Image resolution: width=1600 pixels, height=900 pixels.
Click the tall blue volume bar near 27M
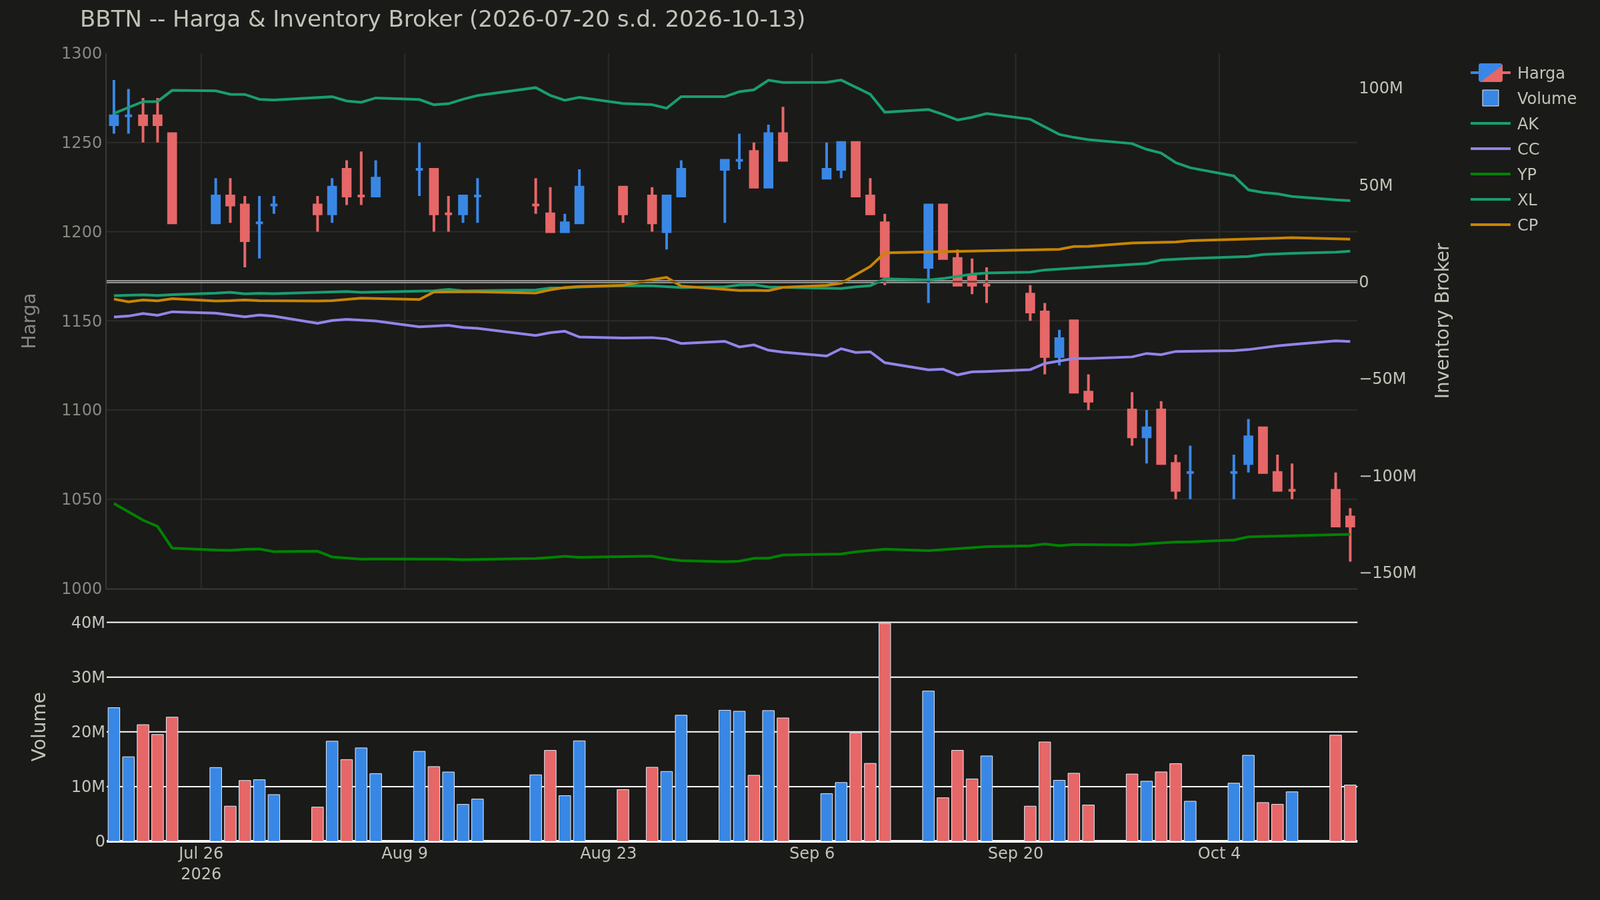point(928,766)
